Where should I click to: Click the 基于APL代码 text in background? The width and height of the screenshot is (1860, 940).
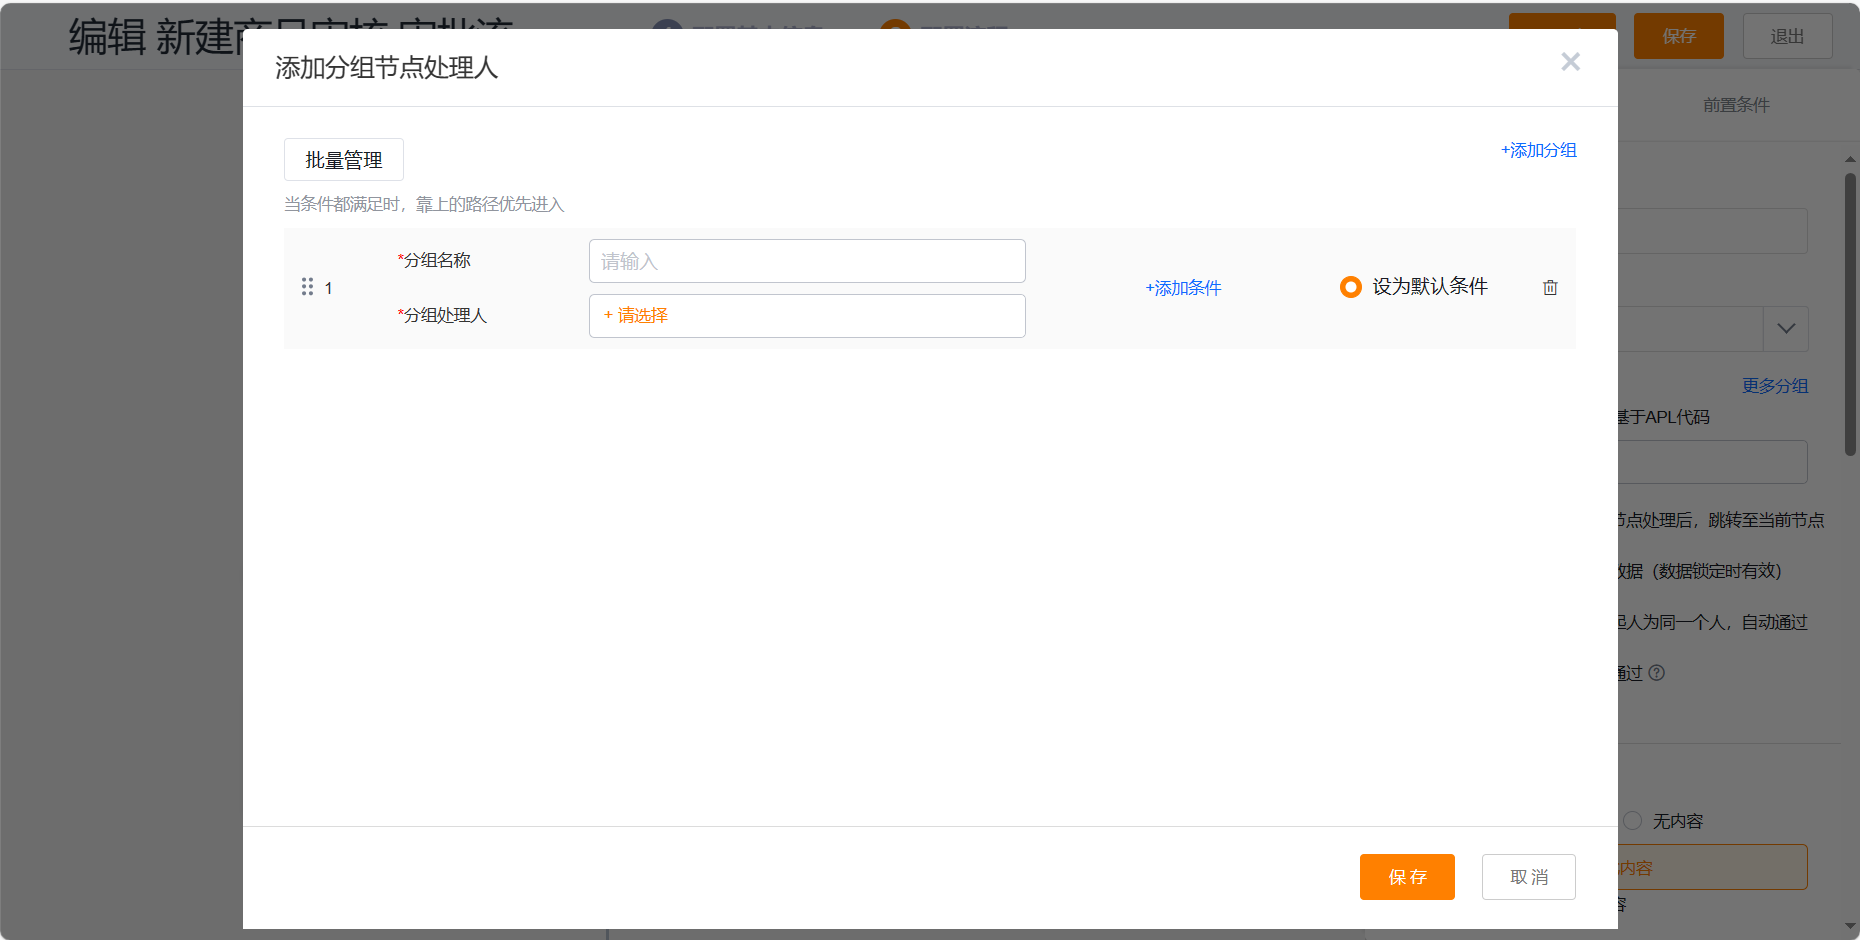click(x=1664, y=417)
